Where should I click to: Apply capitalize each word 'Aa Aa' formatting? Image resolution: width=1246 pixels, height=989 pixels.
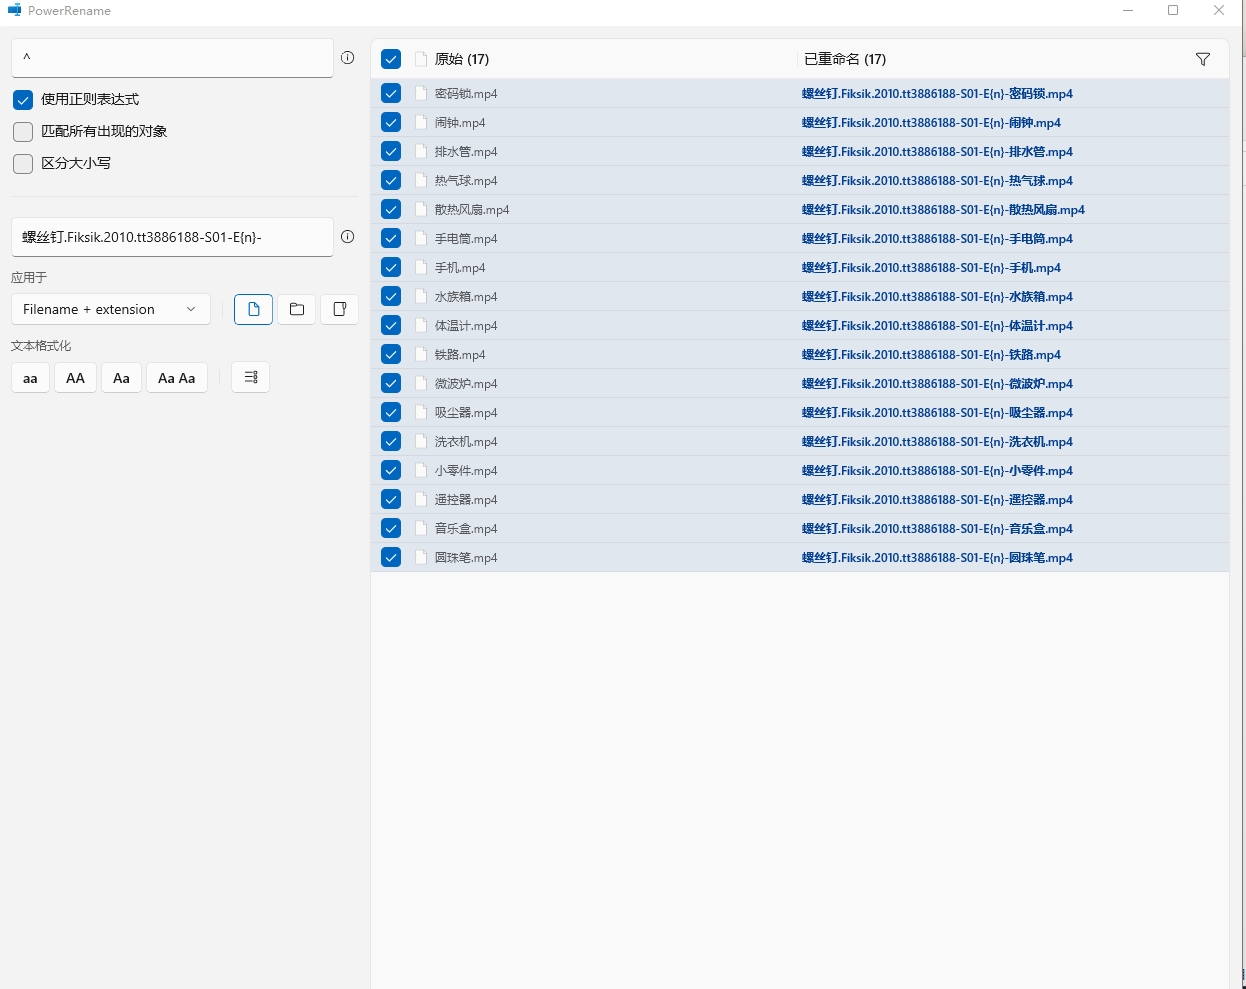177,378
